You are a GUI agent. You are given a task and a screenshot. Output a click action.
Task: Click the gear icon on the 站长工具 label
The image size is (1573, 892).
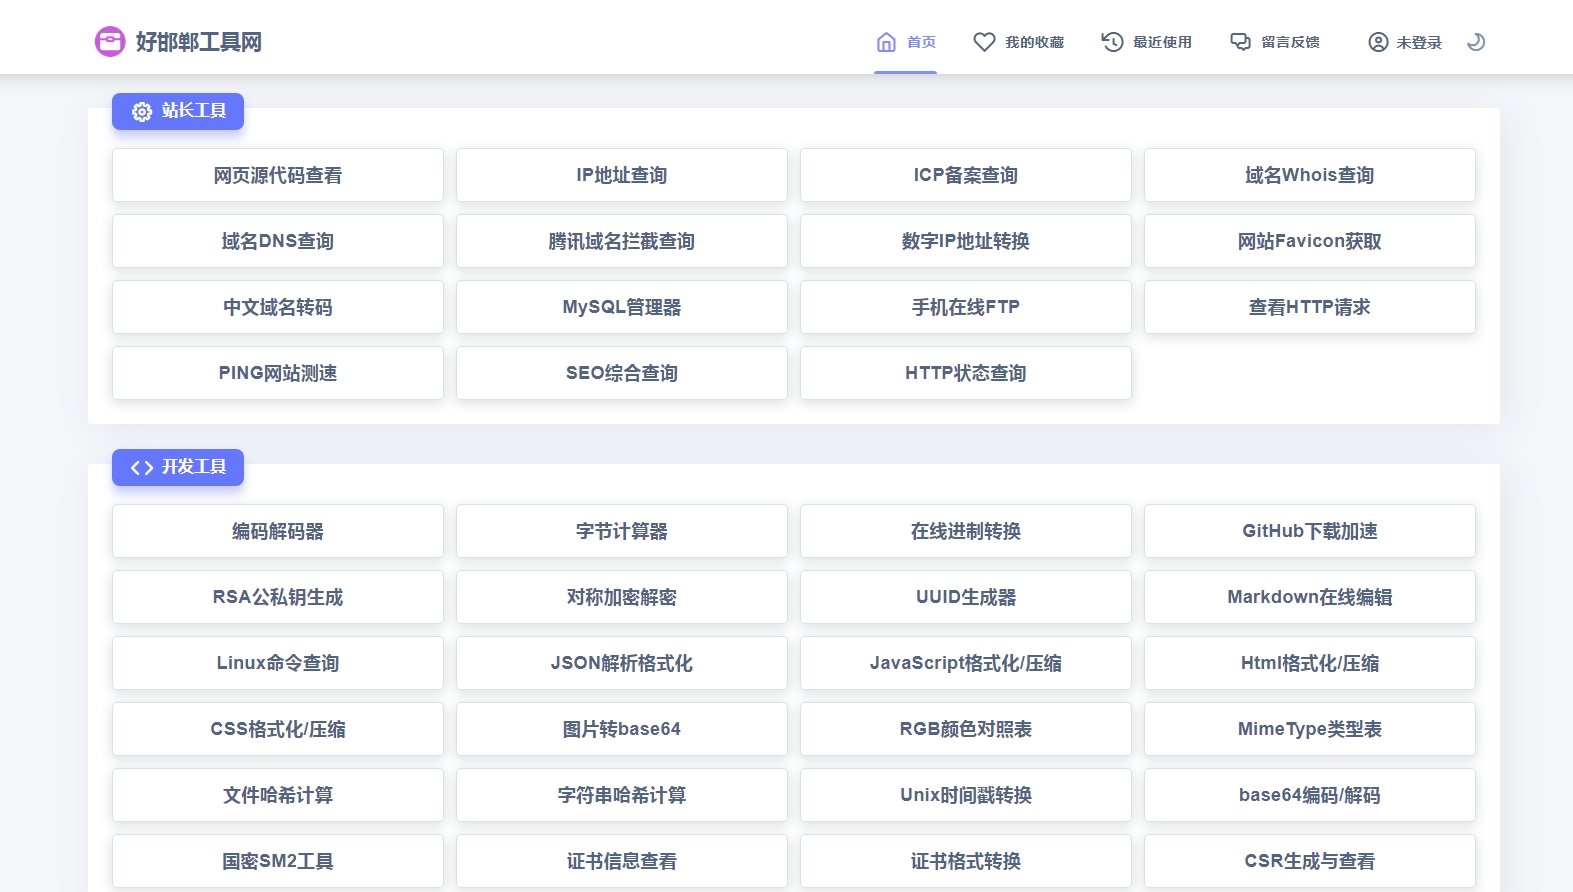(x=142, y=112)
